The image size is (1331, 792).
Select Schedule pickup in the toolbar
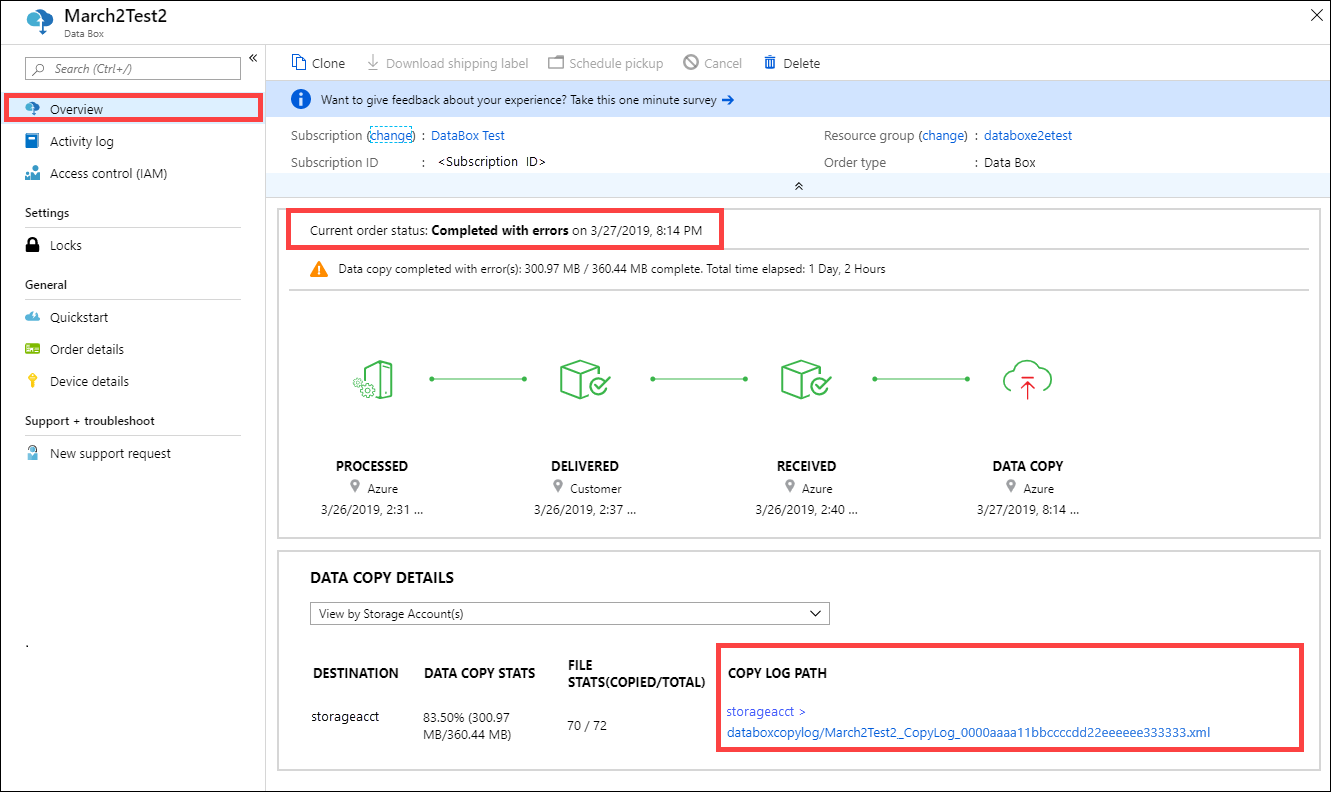click(605, 62)
